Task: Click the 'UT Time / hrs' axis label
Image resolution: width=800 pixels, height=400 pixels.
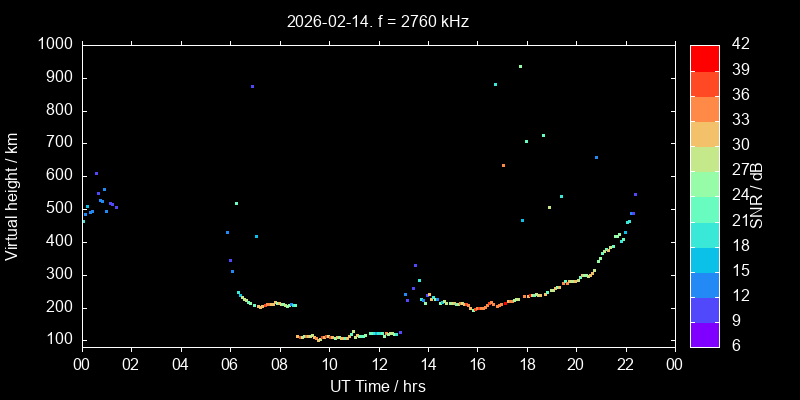Action: point(378,385)
